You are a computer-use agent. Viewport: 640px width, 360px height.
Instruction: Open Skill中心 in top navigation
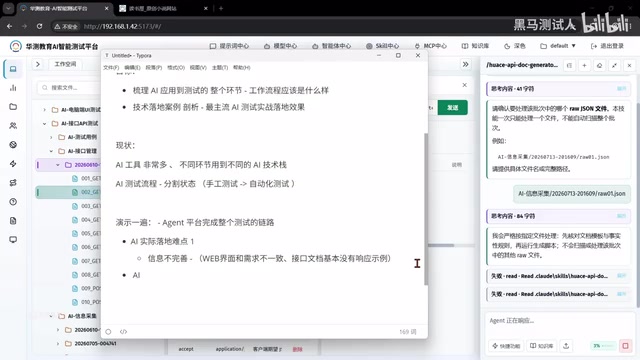click(x=382, y=46)
